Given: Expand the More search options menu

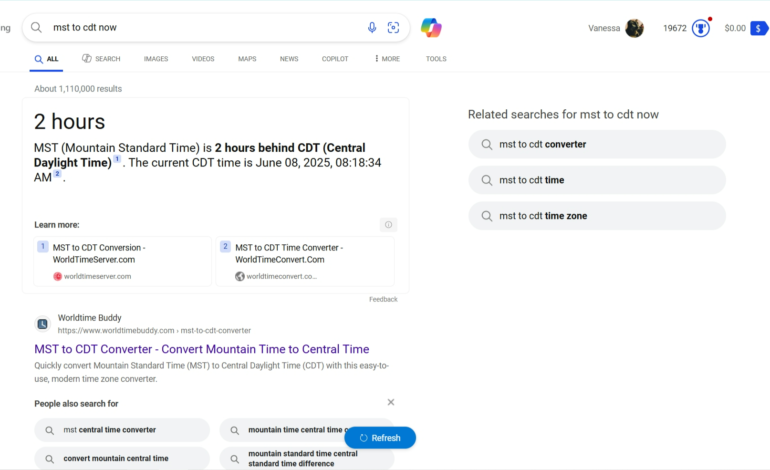Looking at the screenshot, I should point(387,59).
